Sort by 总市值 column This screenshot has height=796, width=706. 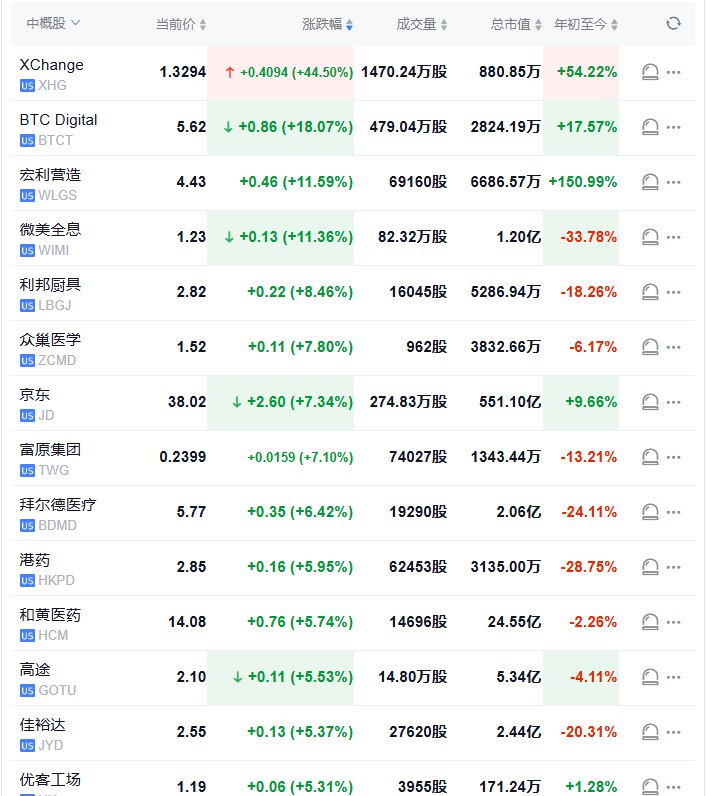(x=516, y=24)
